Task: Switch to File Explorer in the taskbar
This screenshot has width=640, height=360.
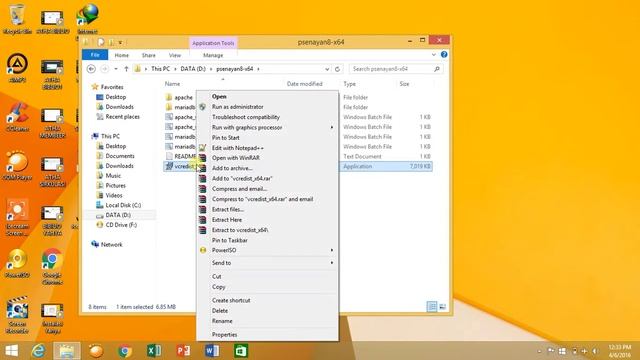Action: [x=67, y=351]
